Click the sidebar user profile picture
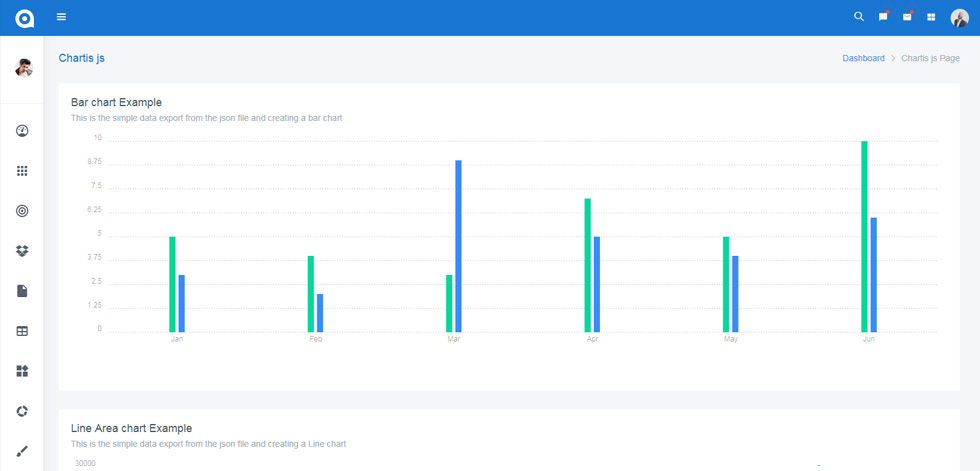 click(24, 67)
